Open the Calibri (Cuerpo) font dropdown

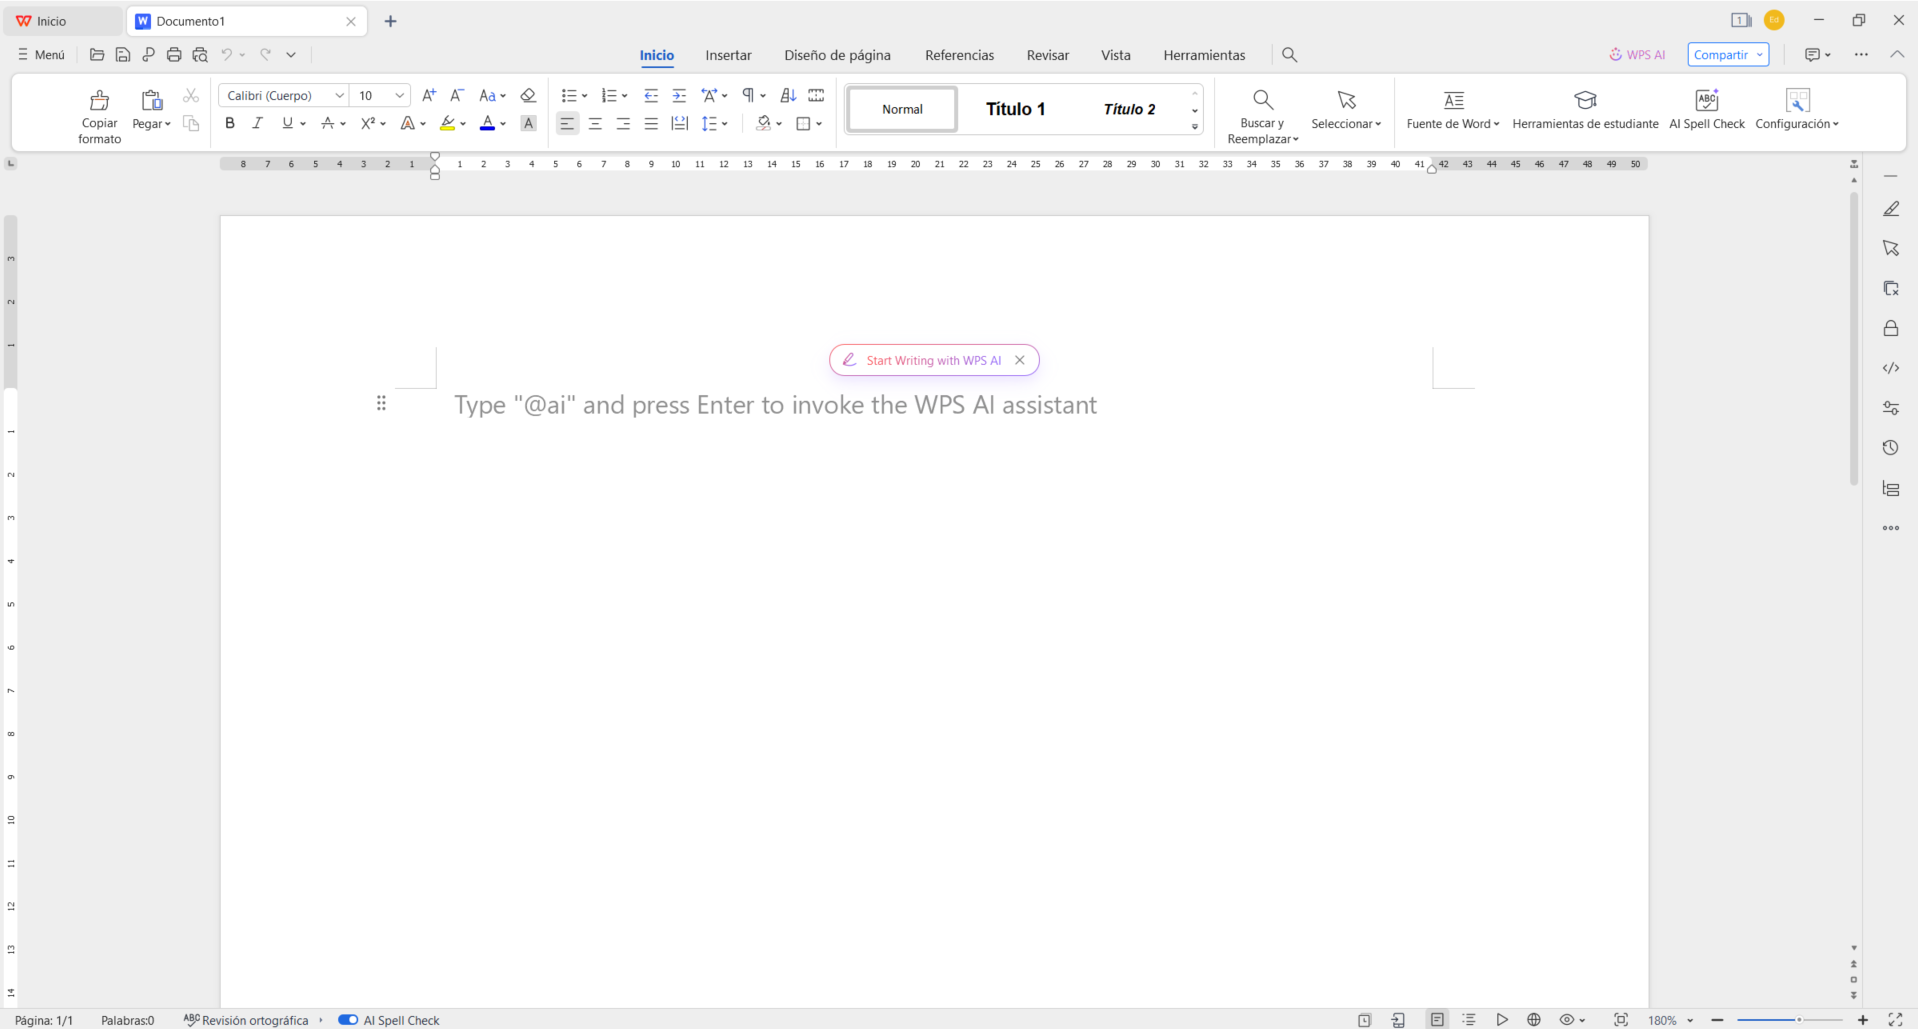339,96
